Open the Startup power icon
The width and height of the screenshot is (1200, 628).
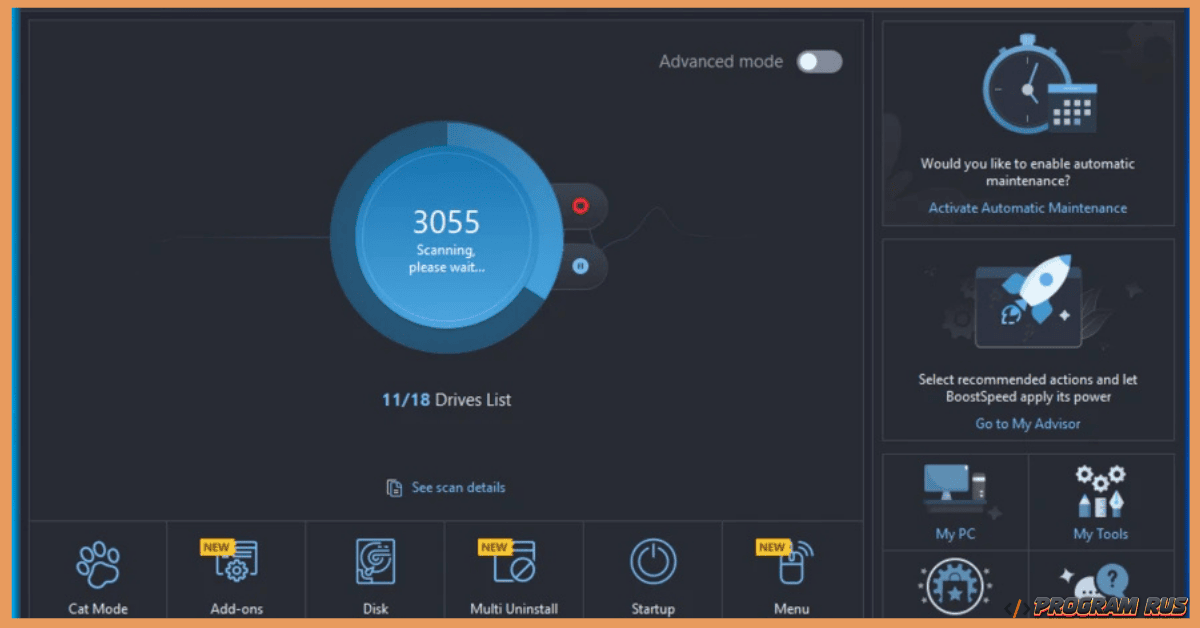pos(653,562)
